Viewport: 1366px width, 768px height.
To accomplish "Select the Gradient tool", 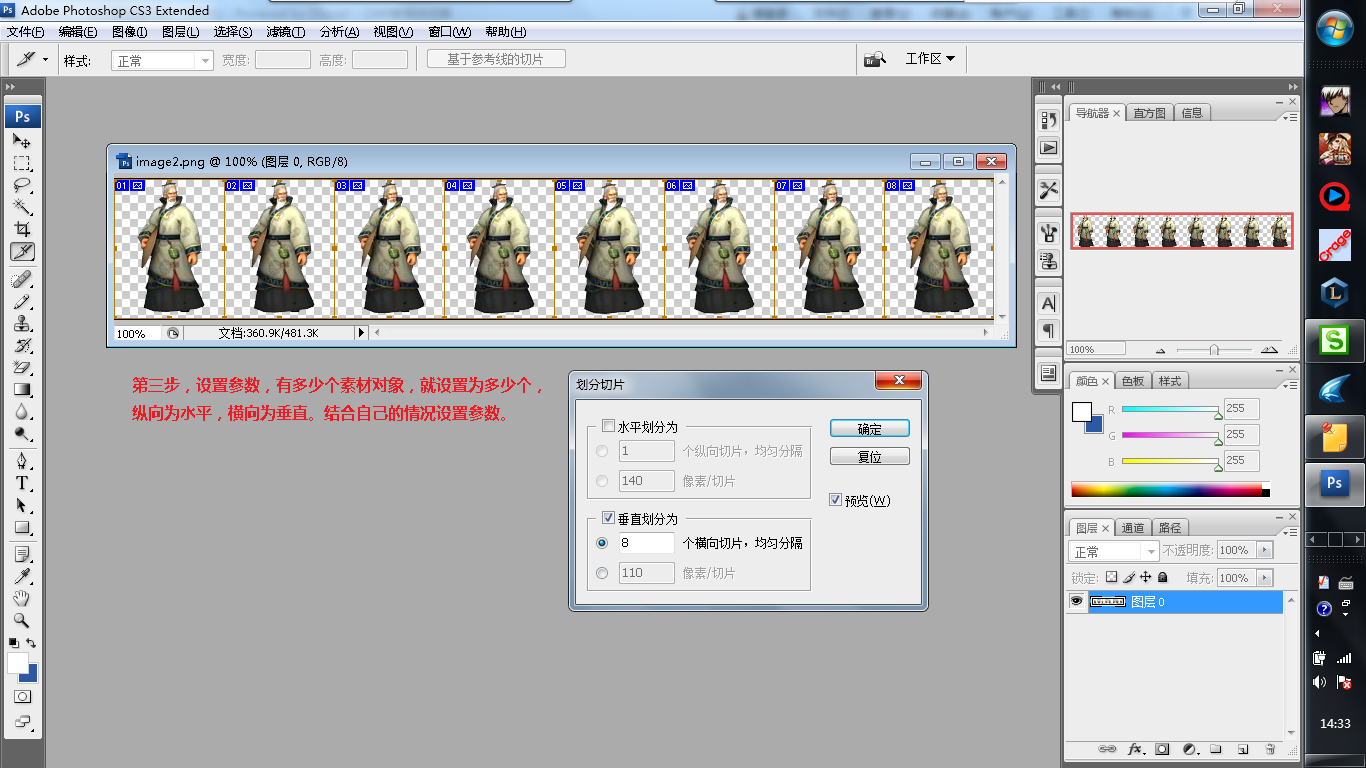I will coord(22,390).
